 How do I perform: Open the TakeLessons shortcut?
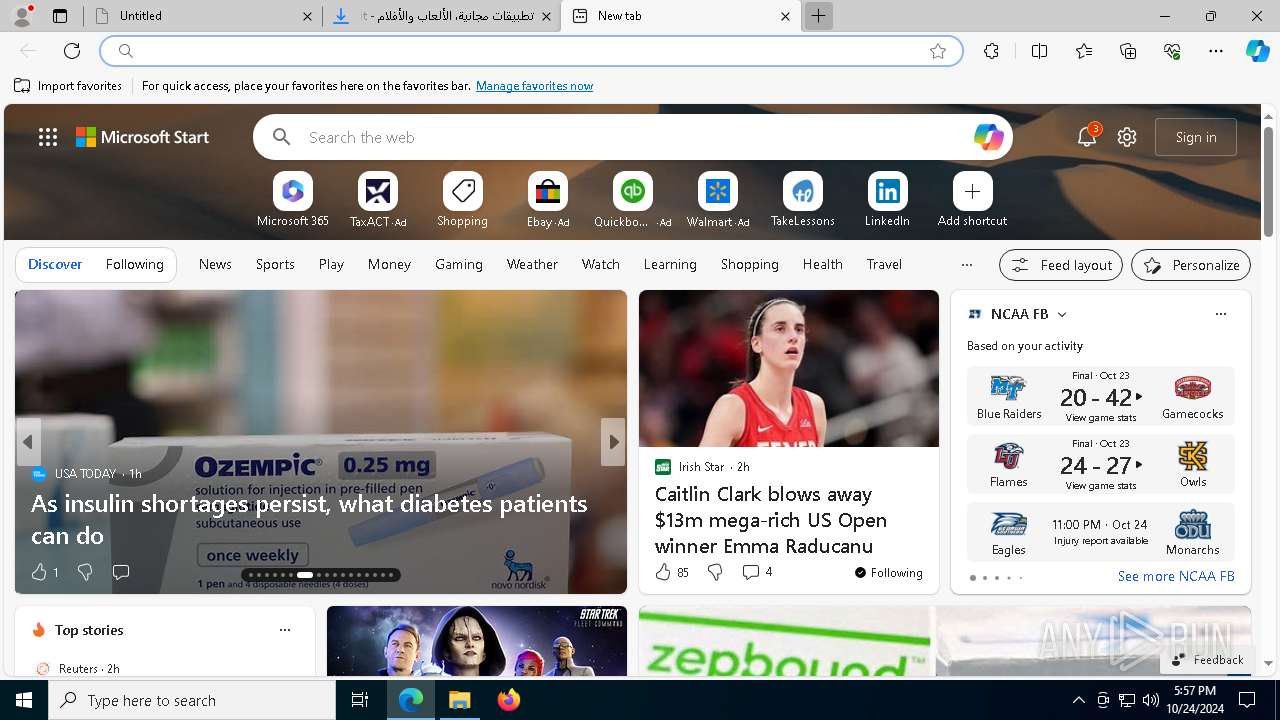click(803, 200)
